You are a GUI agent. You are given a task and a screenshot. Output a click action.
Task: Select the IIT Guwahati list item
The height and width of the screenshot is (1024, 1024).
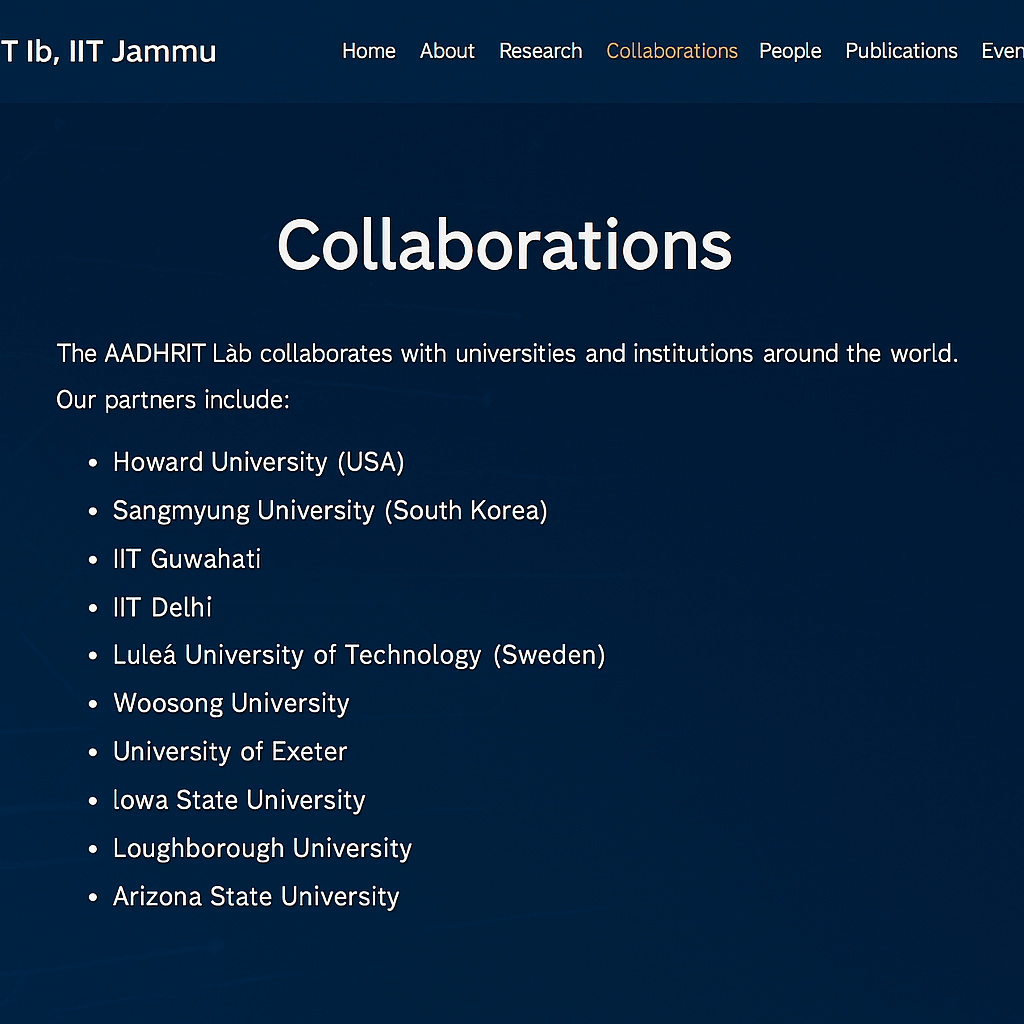(x=186, y=559)
